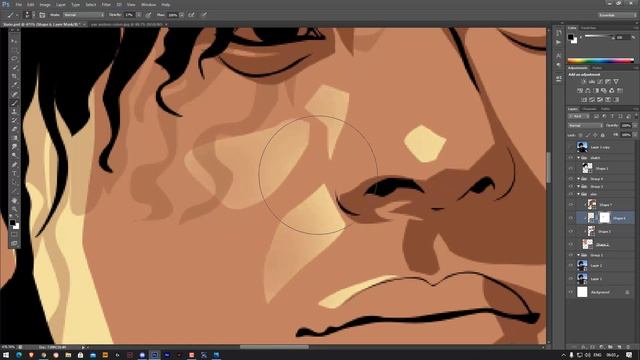The width and height of the screenshot is (640, 360).
Task: Click Delete layer trash icon
Action: pyautogui.click(x=628, y=347)
